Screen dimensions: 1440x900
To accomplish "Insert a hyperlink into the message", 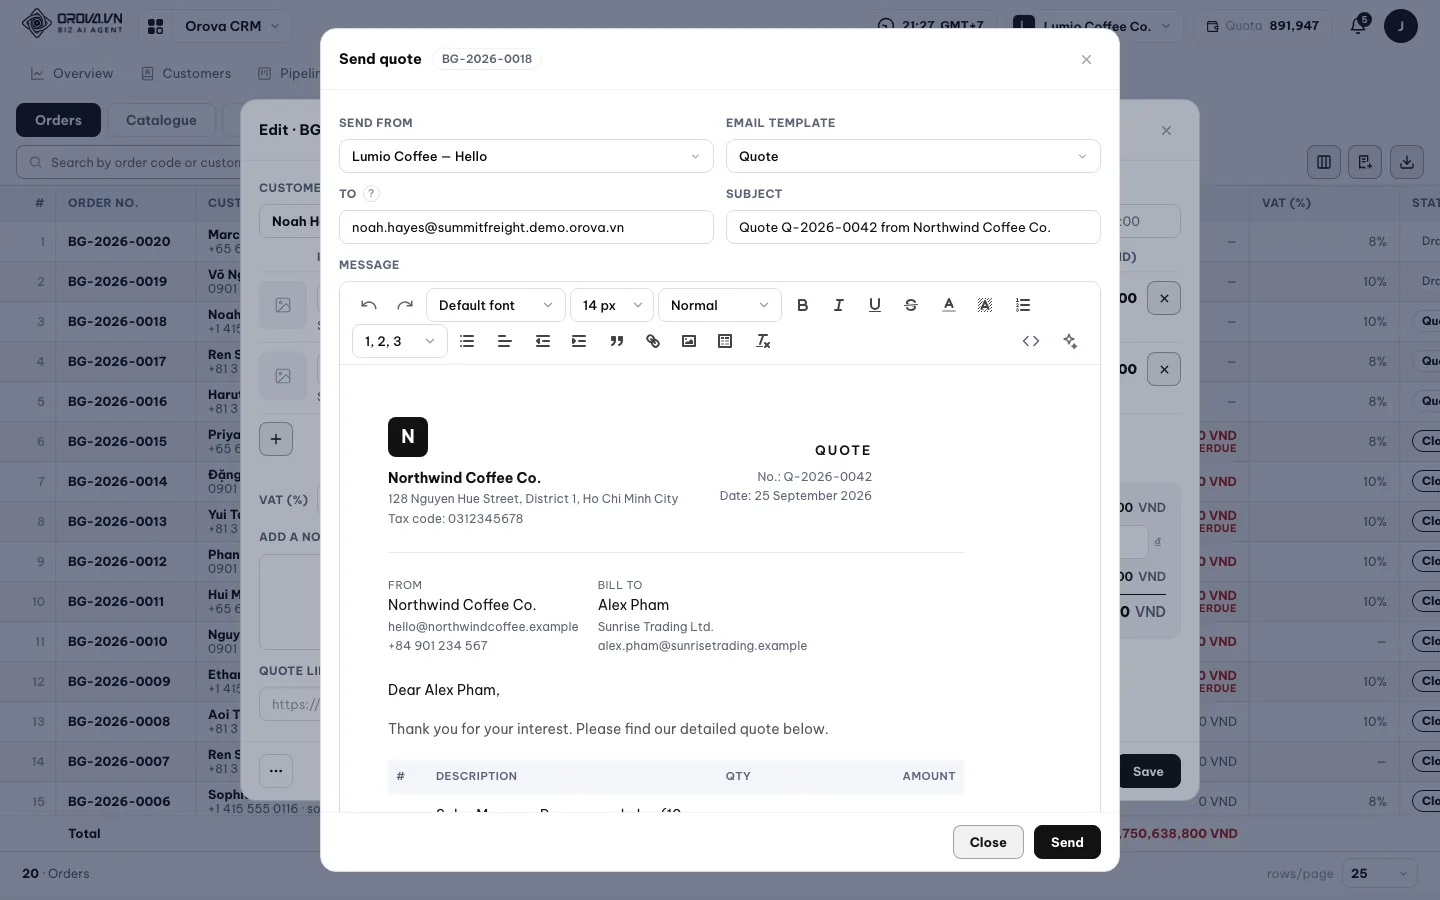I will coord(653,341).
